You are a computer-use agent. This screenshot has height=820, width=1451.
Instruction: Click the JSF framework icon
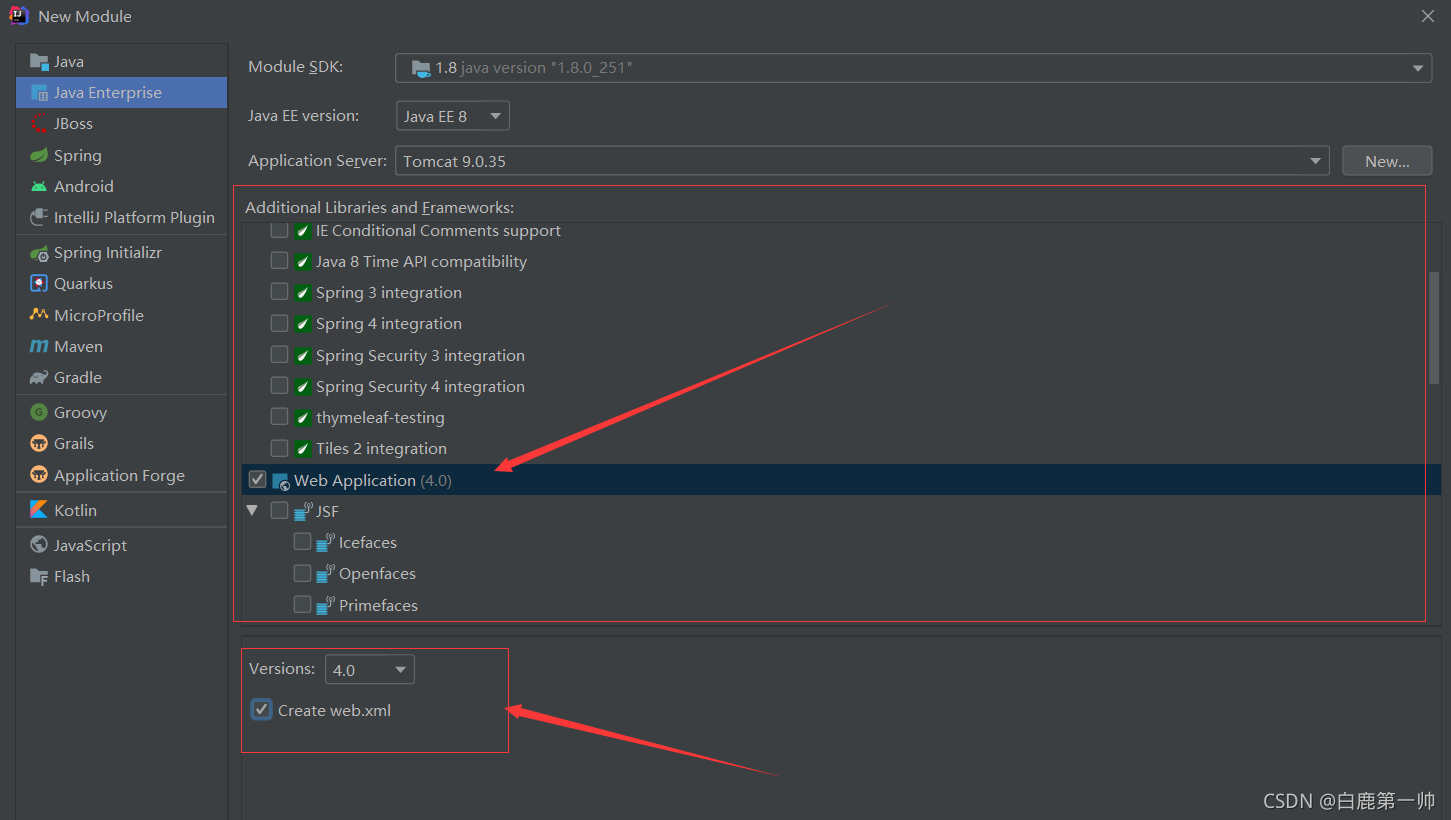click(x=304, y=511)
